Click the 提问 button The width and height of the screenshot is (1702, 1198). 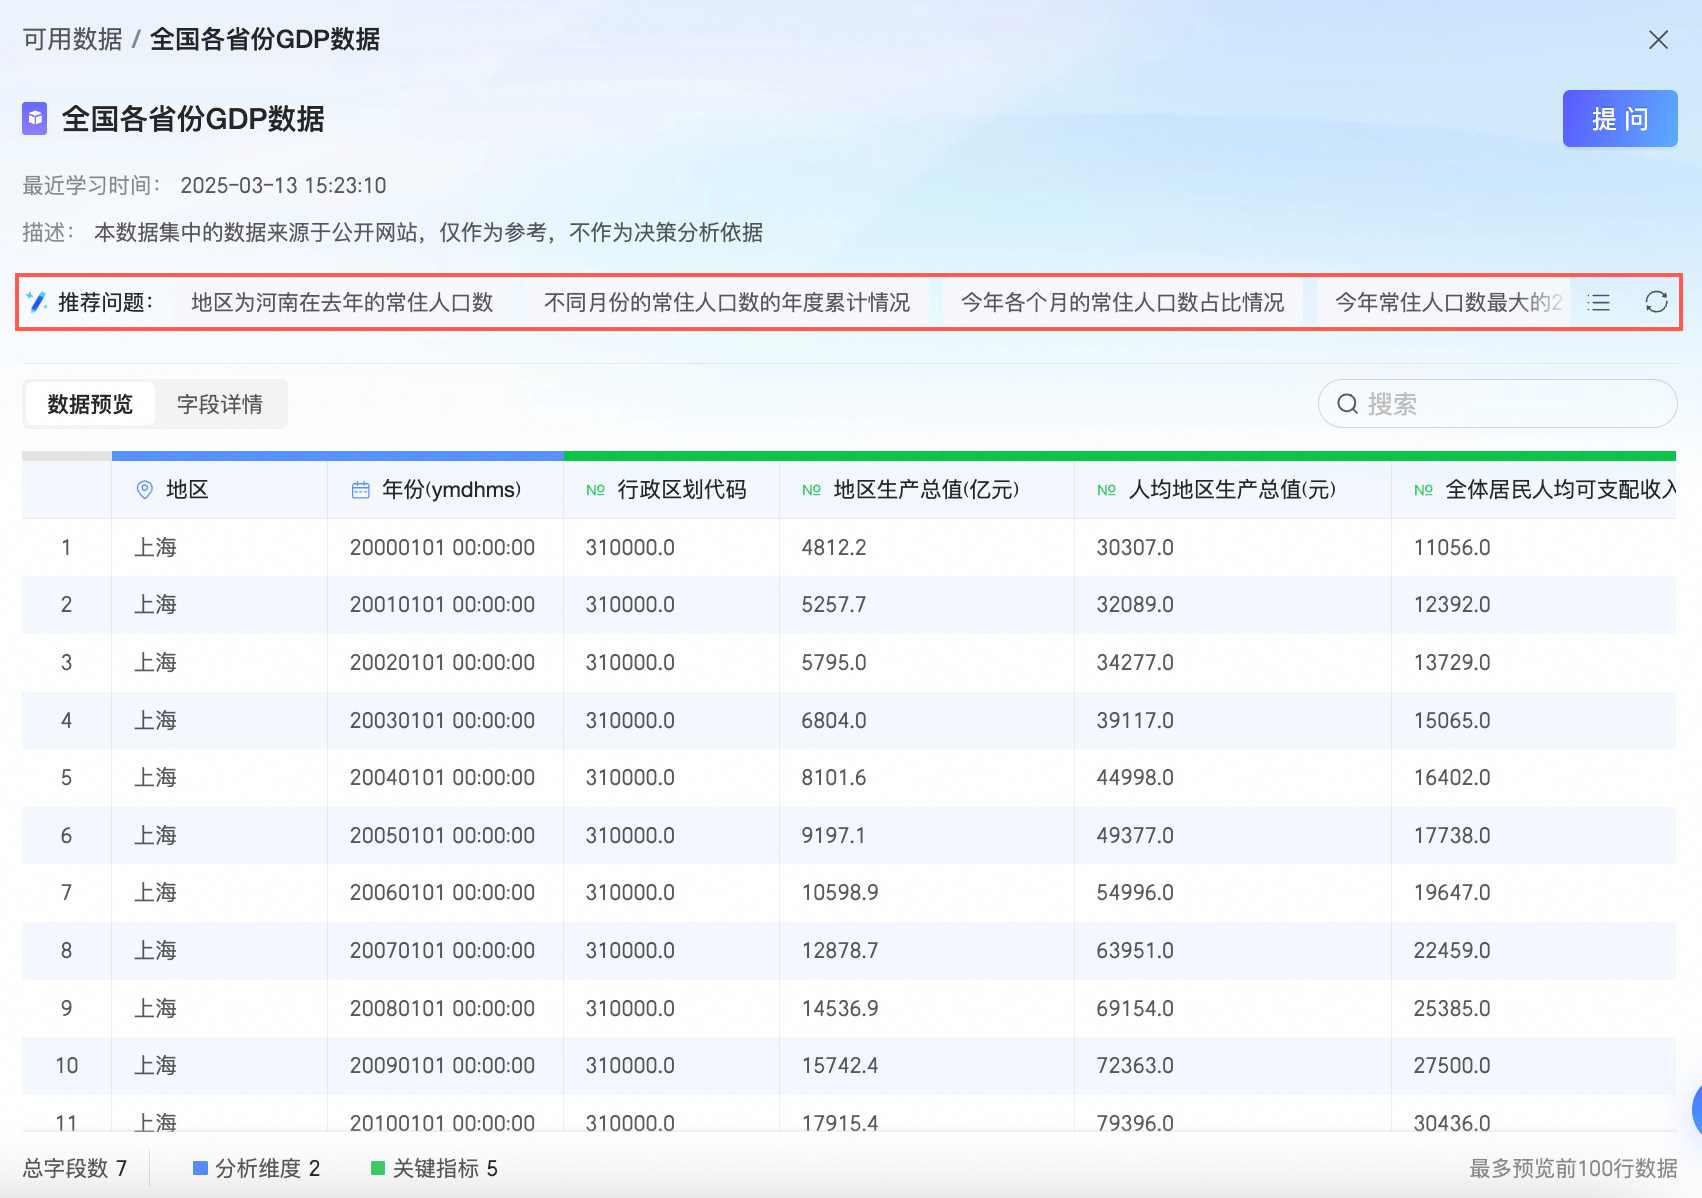(1619, 119)
